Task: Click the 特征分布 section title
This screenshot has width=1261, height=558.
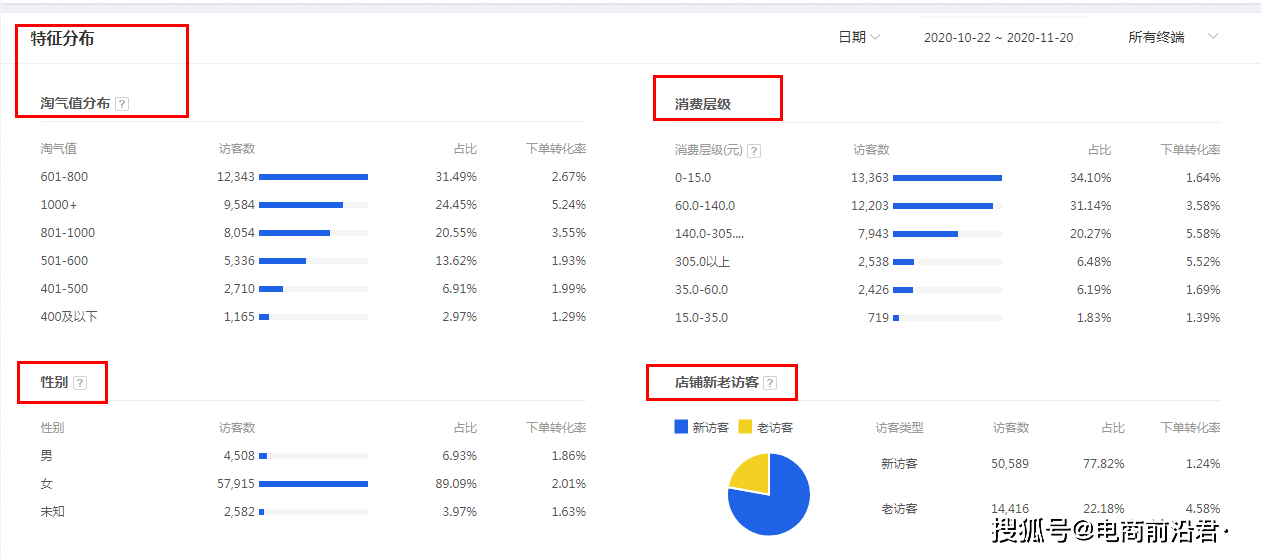Action: coord(62,38)
